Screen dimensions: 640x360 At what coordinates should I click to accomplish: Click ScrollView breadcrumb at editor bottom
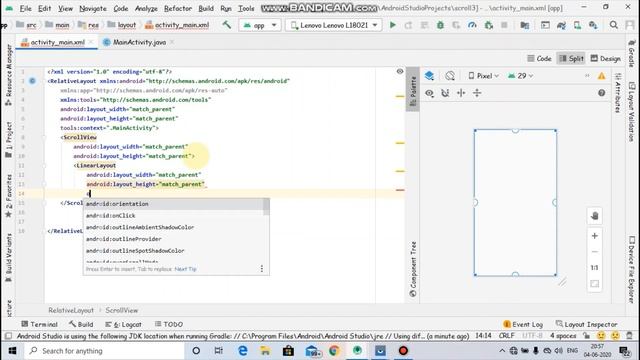pyautogui.click(x=122, y=310)
